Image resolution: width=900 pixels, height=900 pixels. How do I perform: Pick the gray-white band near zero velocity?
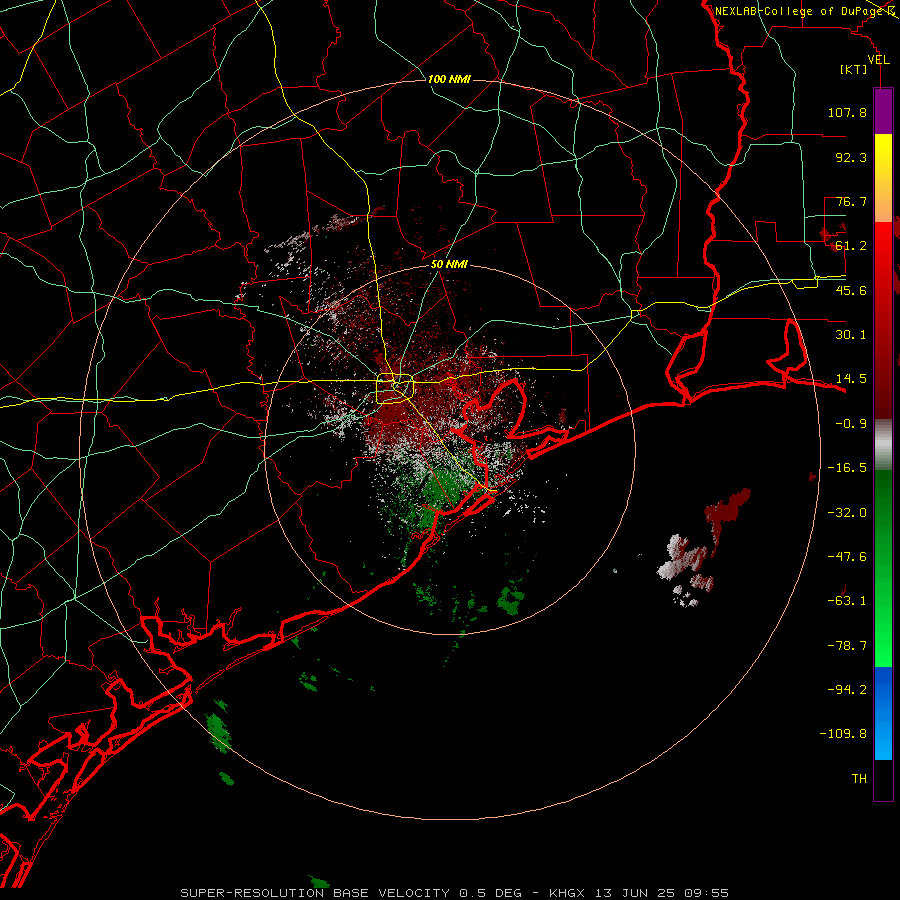coord(883,445)
